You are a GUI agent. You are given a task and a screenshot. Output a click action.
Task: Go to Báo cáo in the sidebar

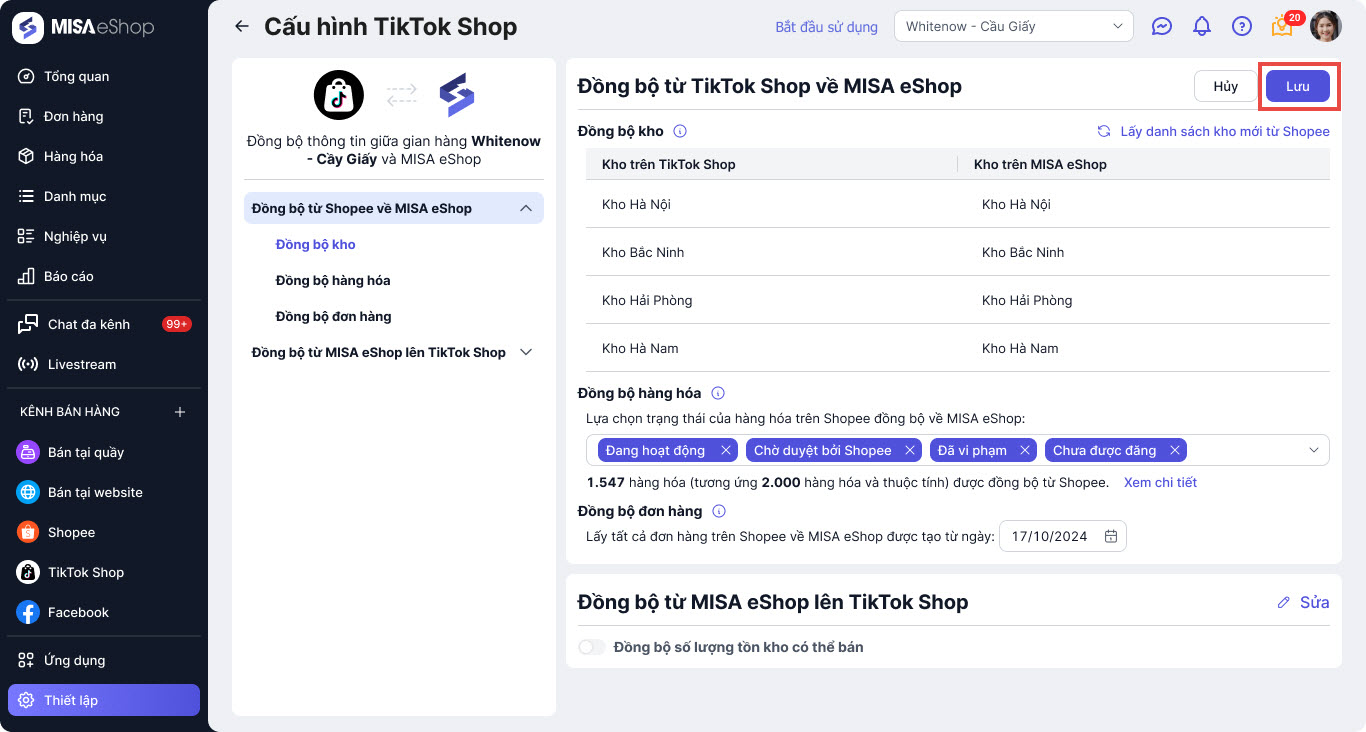[68, 276]
